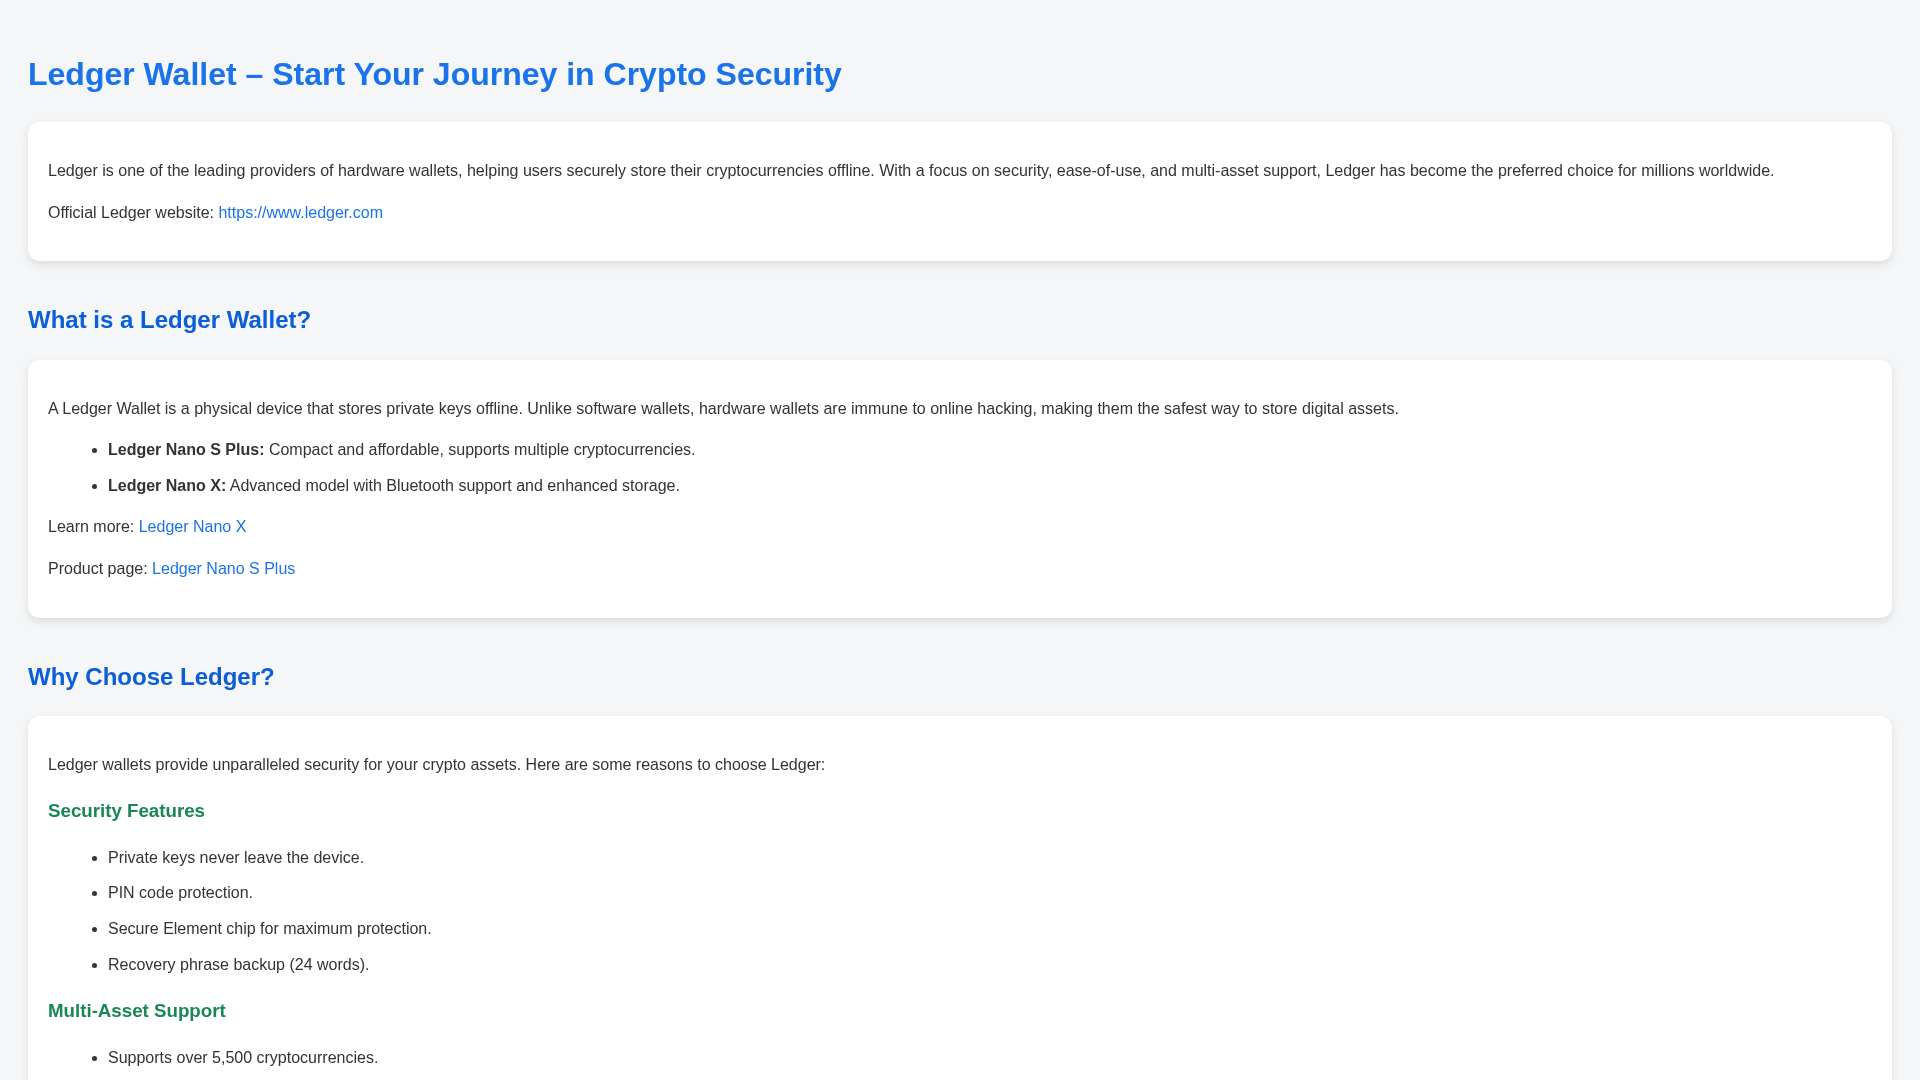This screenshot has width=1920, height=1080.
Task: Click the paragraph starting 'Ledger is one of the leading'
Action: (x=911, y=171)
